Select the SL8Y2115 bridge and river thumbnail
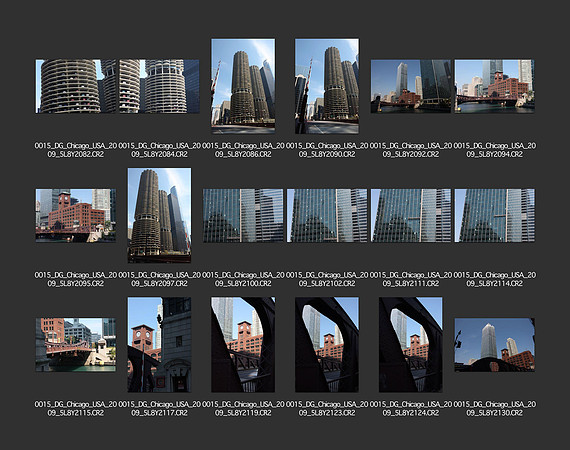Screen dimensions: 570x450 pos(76,345)
